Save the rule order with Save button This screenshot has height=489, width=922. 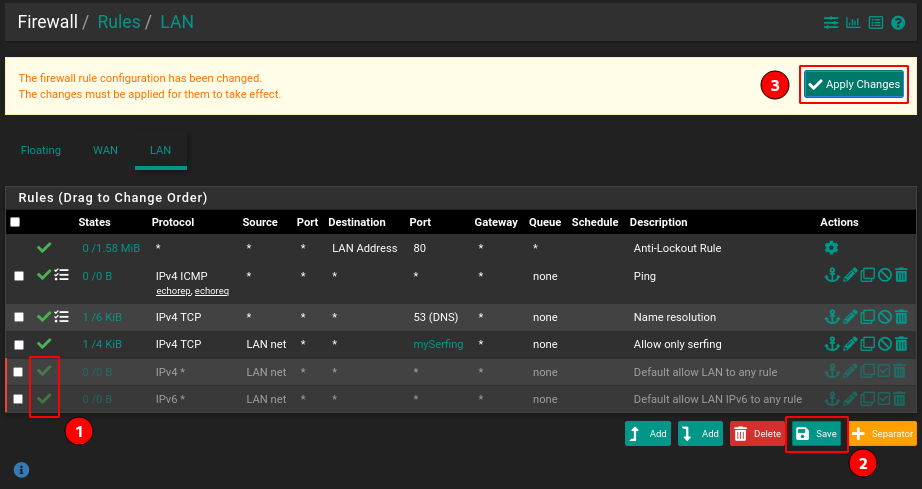816,434
